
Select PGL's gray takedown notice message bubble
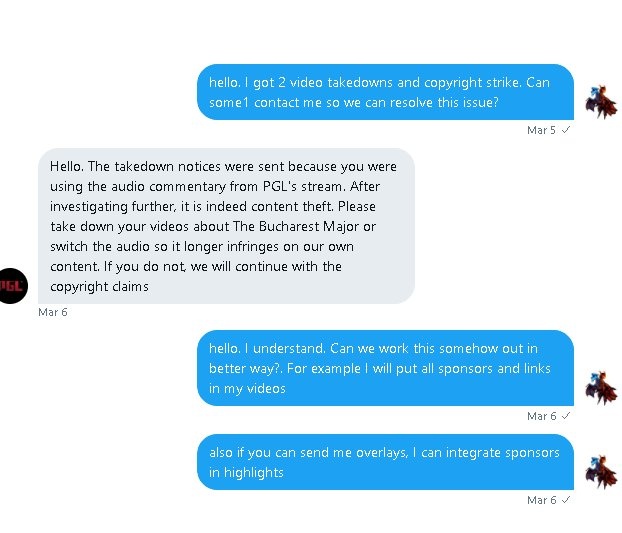[x=226, y=225]
